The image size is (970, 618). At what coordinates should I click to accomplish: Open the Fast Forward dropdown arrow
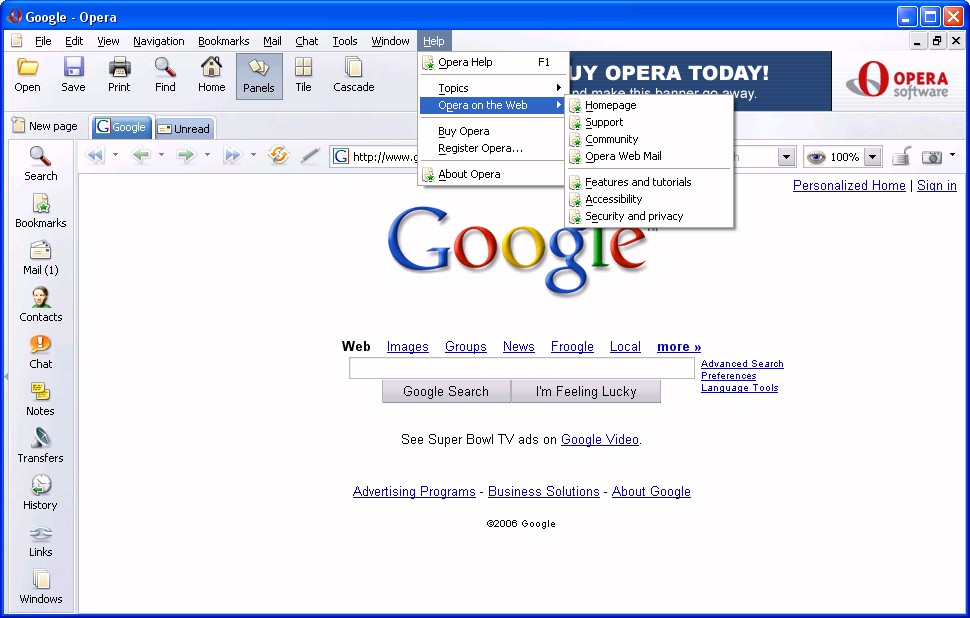[253, 155]
